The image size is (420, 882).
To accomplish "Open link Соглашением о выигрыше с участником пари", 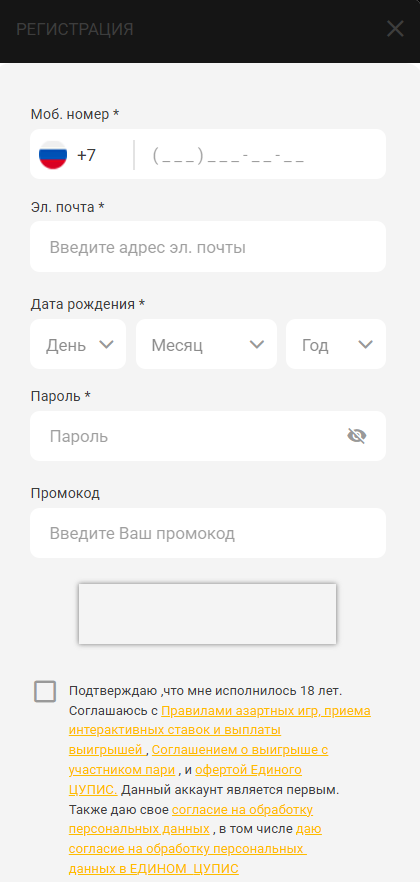I will click(240, 750).
